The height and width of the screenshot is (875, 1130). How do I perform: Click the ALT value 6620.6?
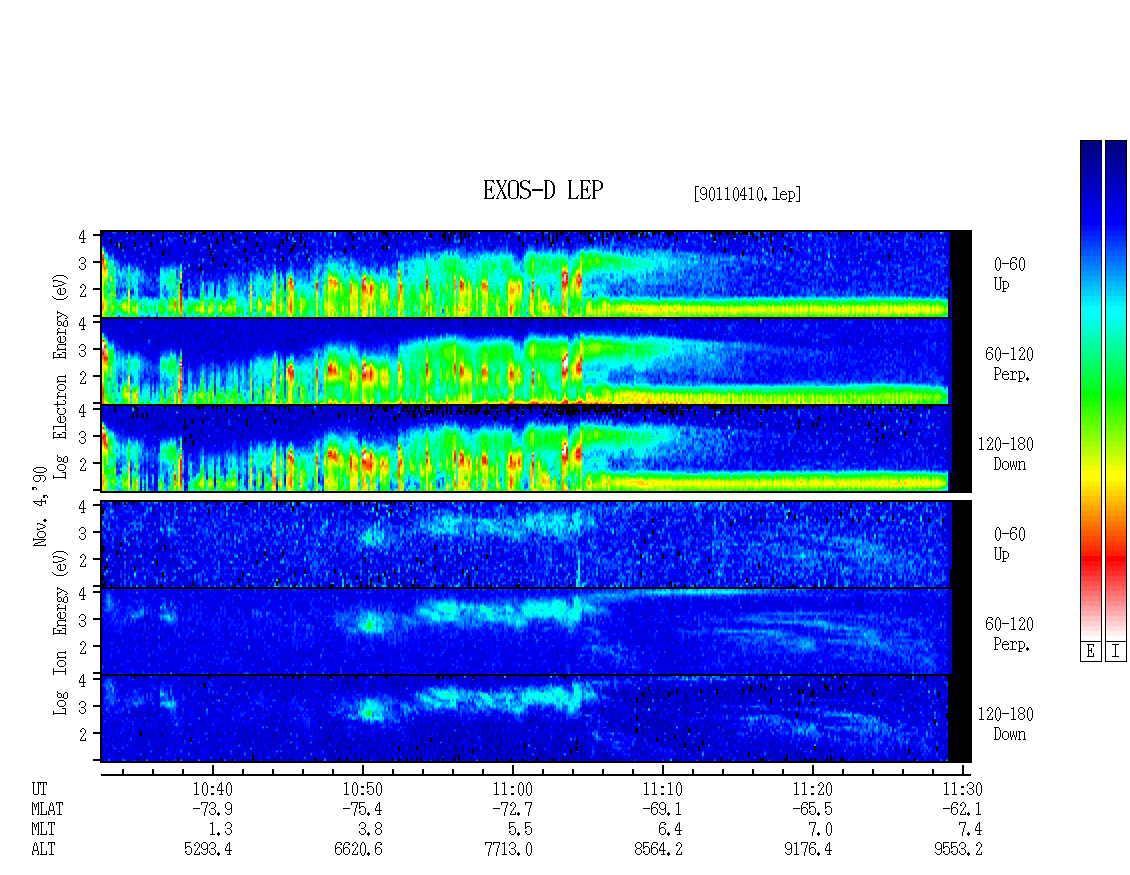[x=358, y=850]
